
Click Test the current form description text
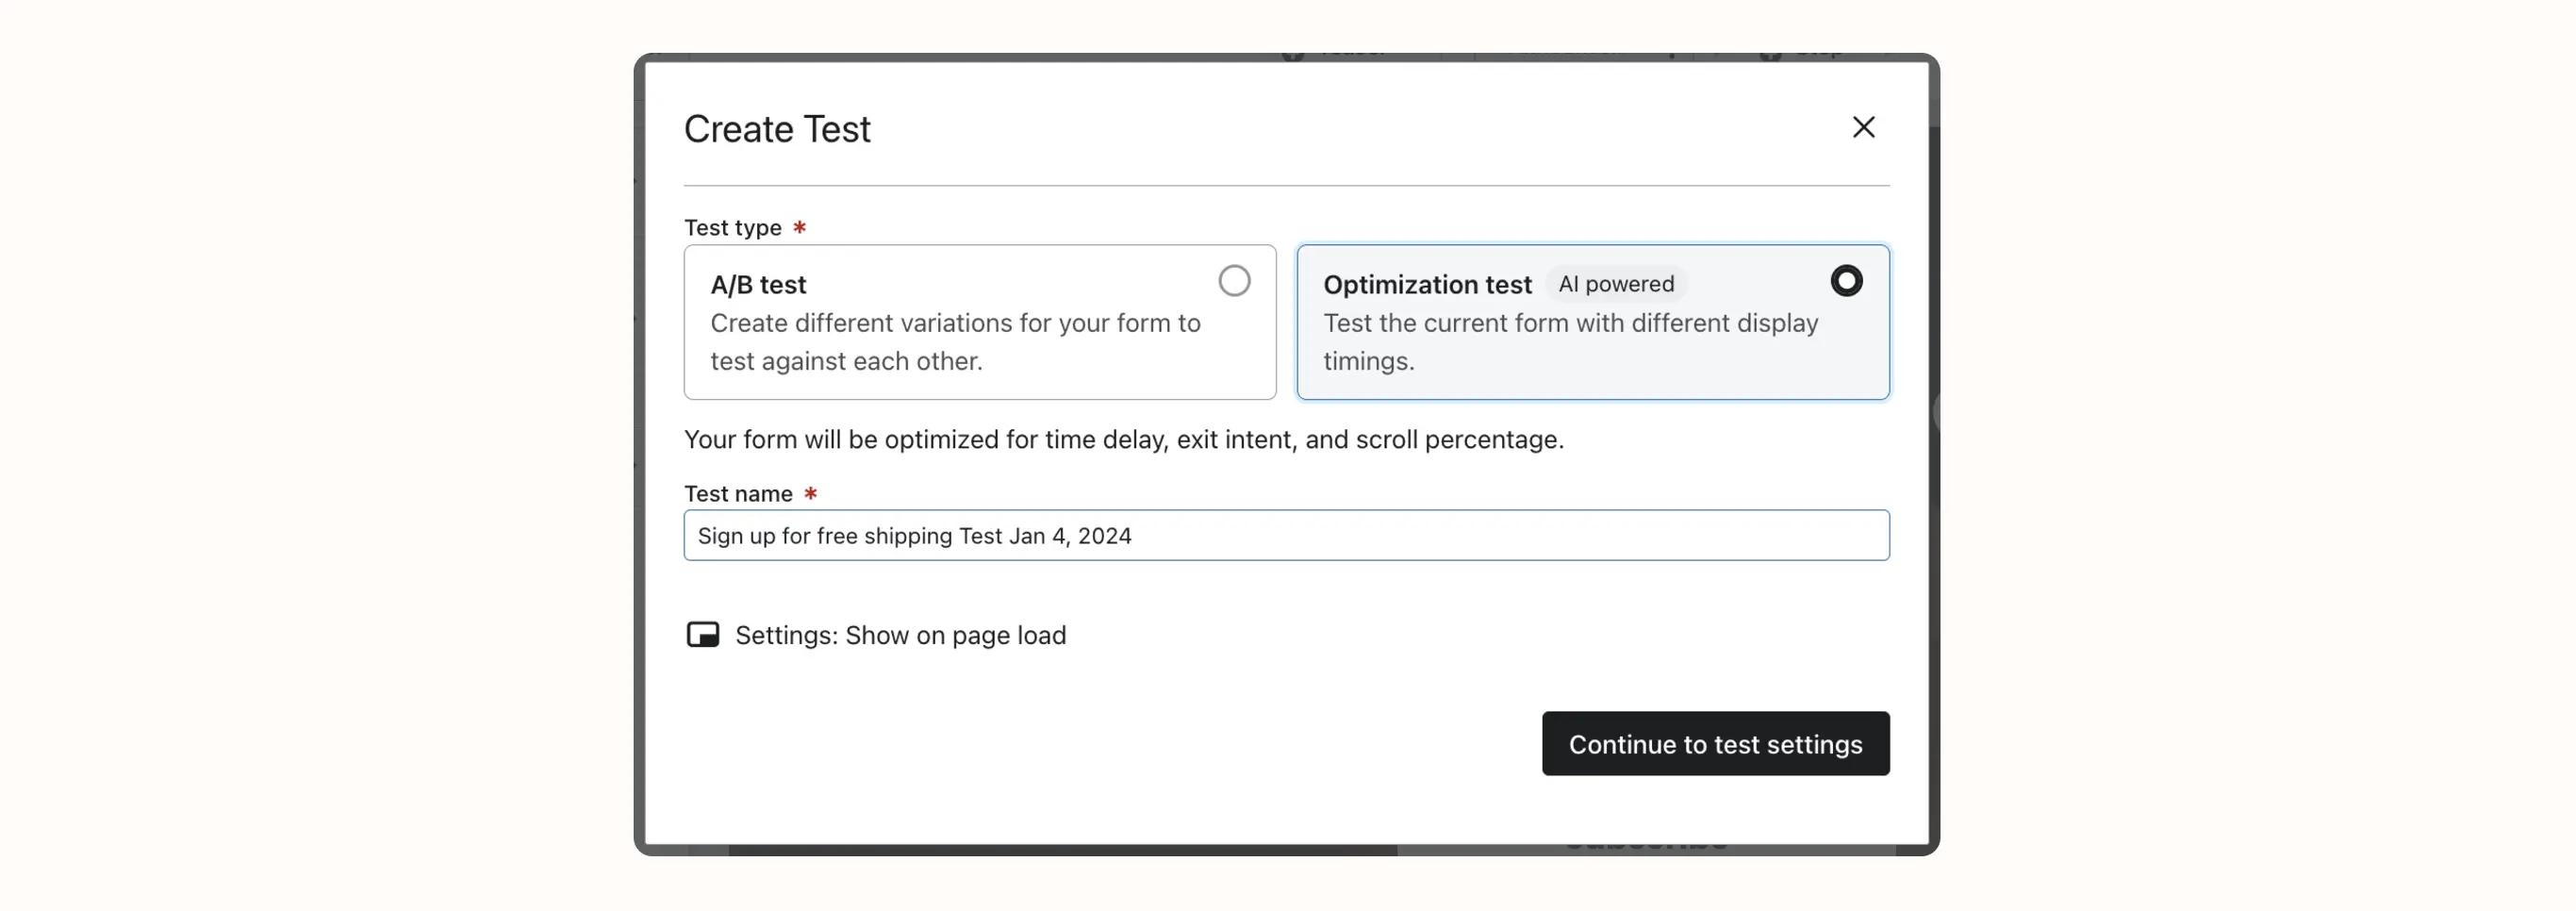(1571, 341)
